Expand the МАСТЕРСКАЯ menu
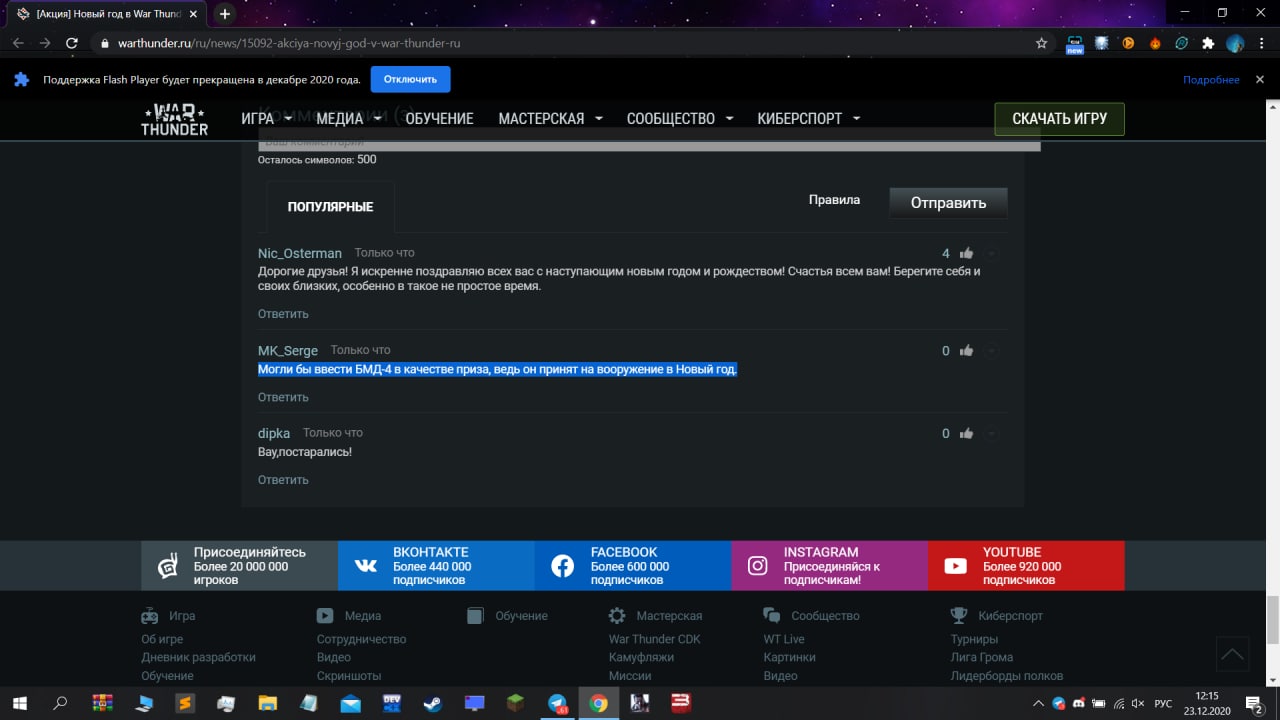This screenshot has width=1280, height=720. [x=550, y=118]
